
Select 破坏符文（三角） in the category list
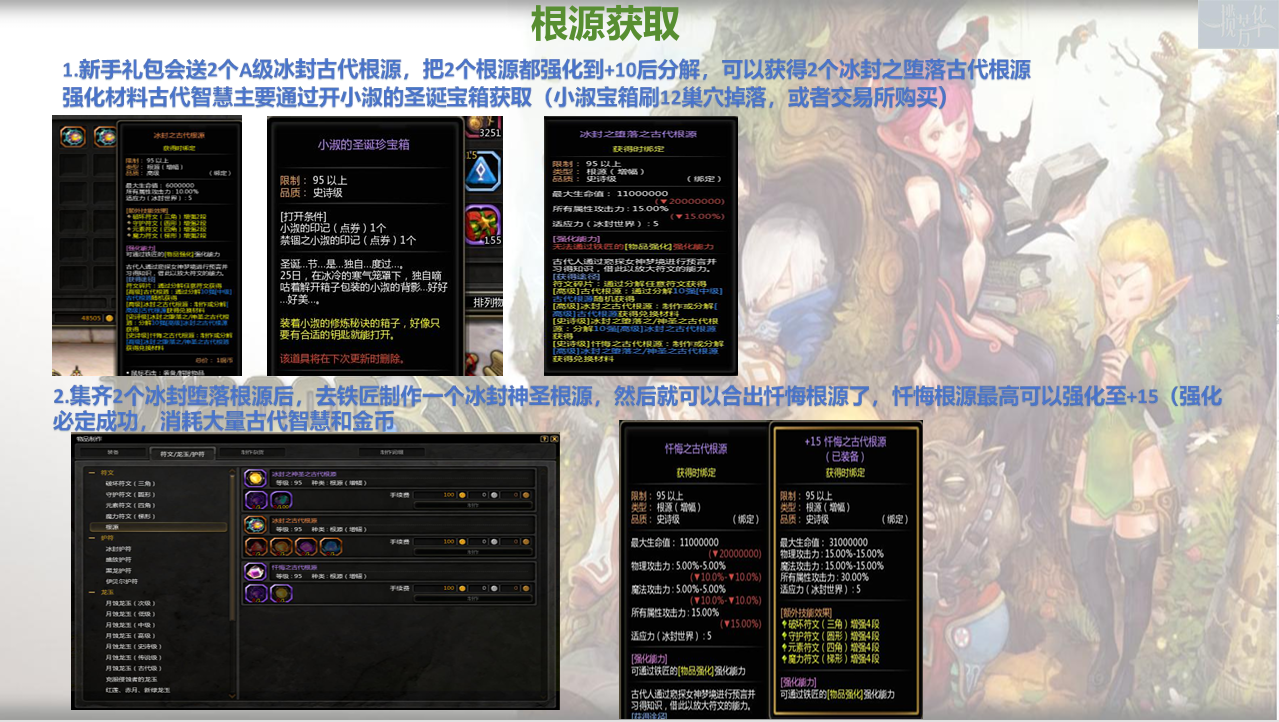[x=131, y=483]
